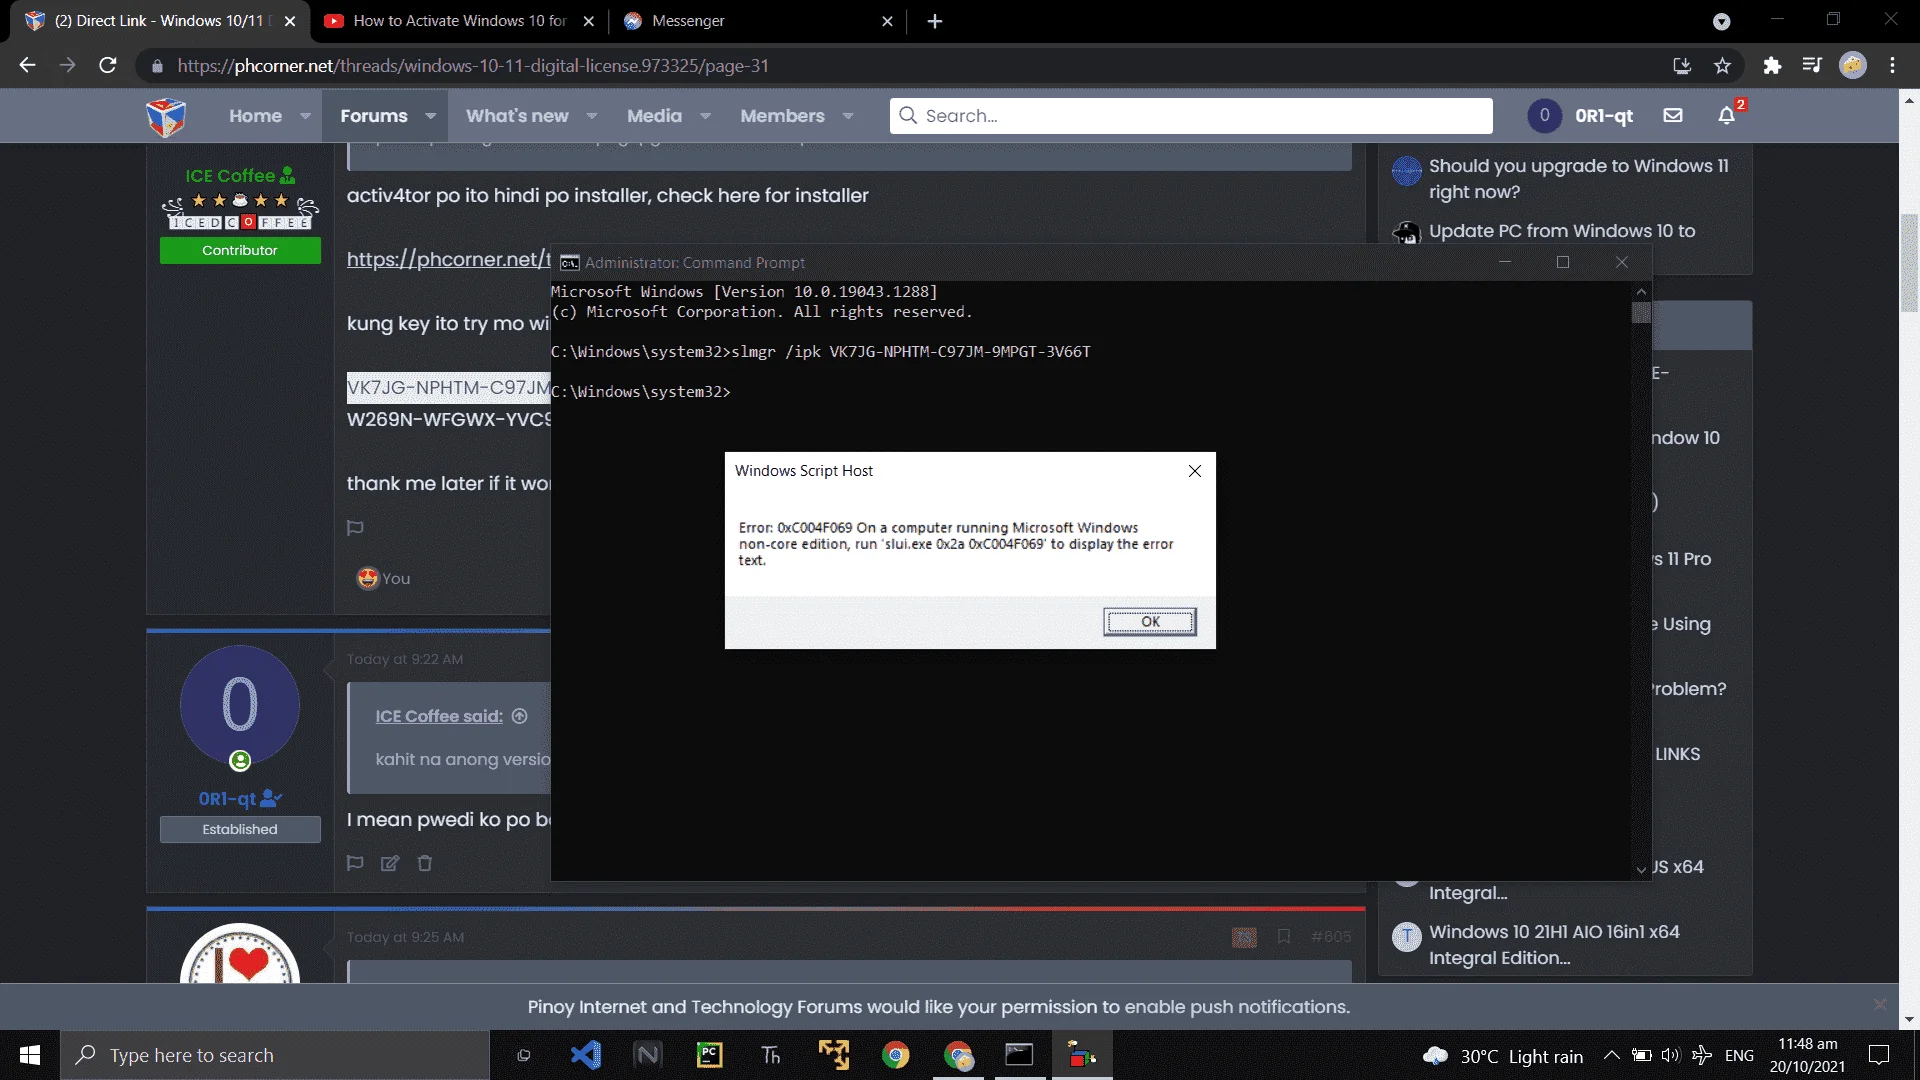
Task: Open the Windows notification center icon
Action: tap(1879, 1055)
